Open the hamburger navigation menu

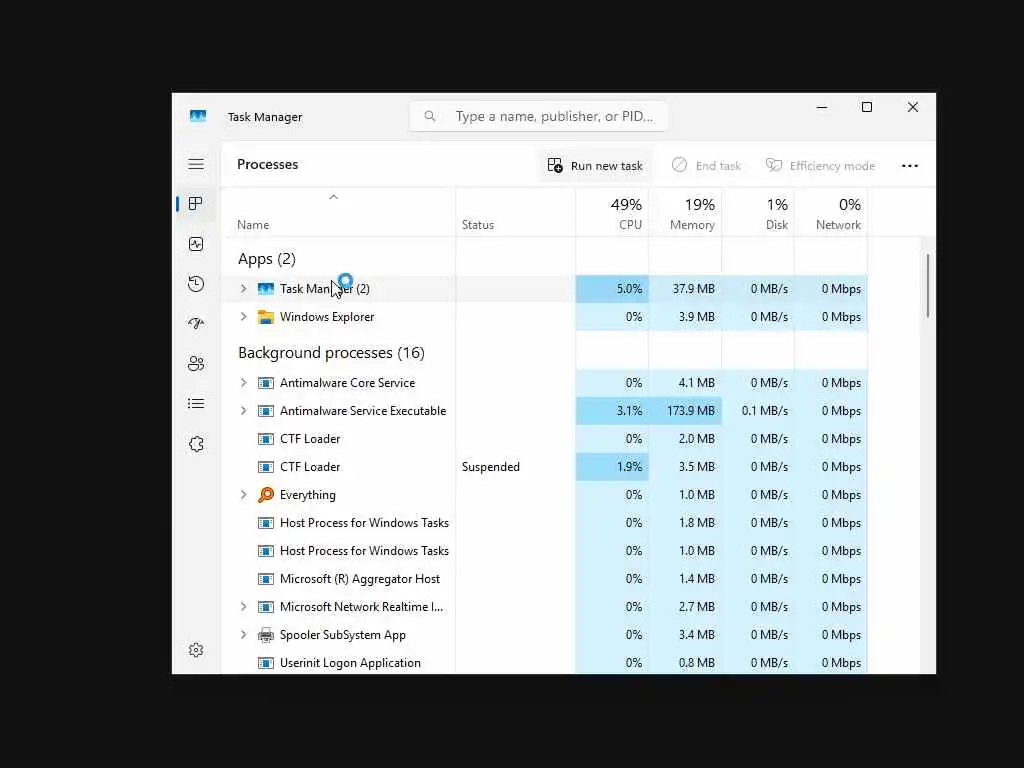(x=196, y=164)
